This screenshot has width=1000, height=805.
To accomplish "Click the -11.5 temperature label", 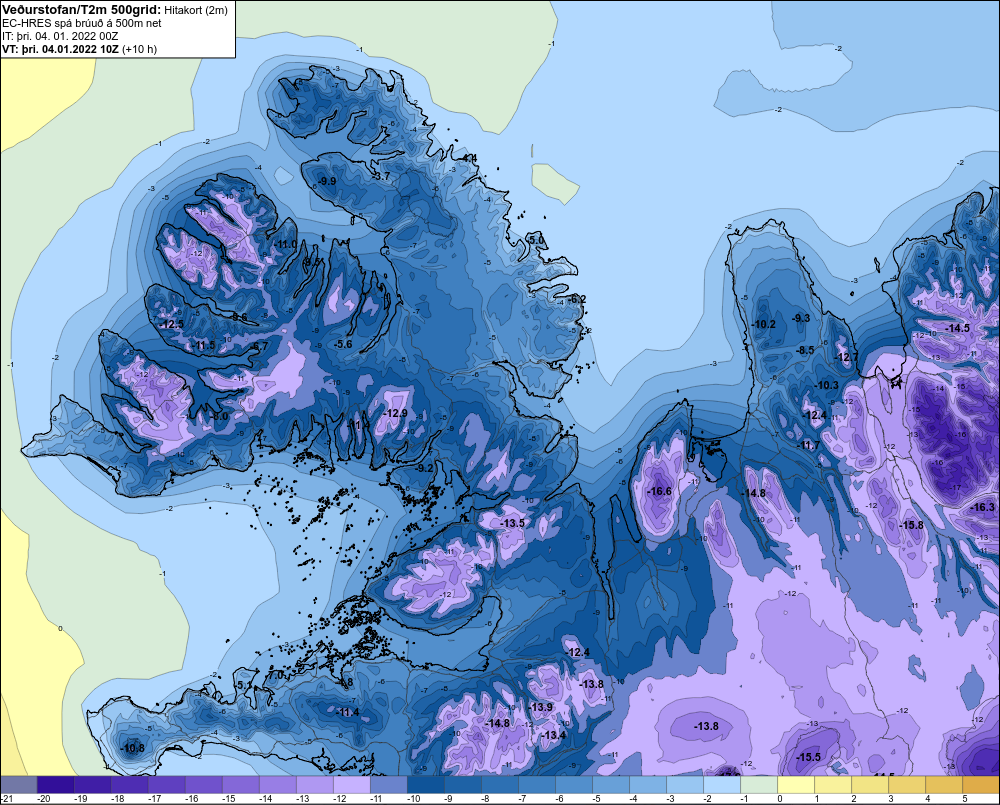I will point(204,346).
